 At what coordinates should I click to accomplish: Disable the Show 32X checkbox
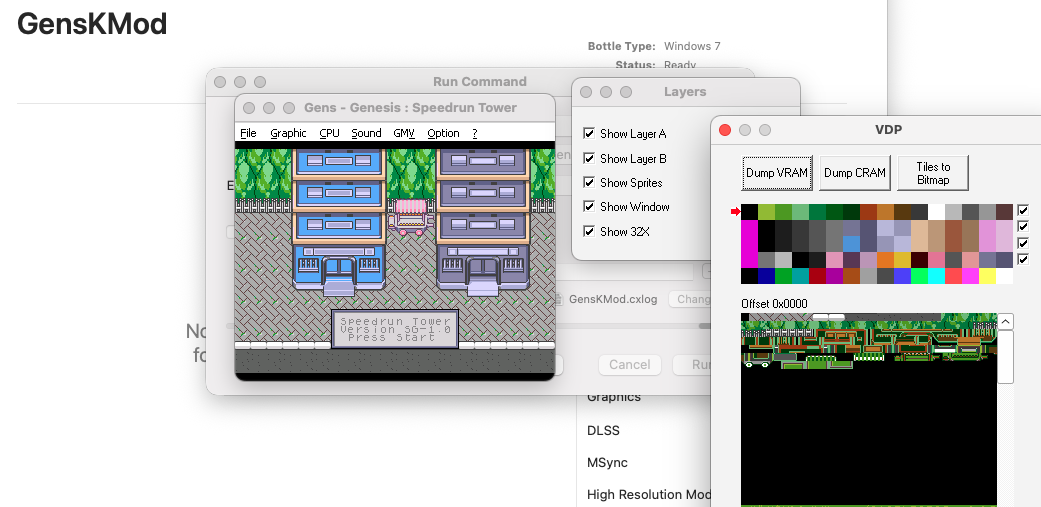pos(589,231)
